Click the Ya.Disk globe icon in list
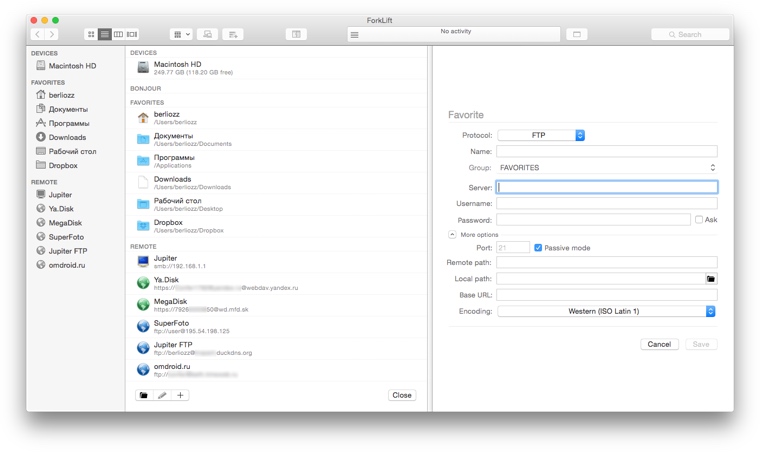The width and height of the screenshot is (760, 452). tap(143, 283)
